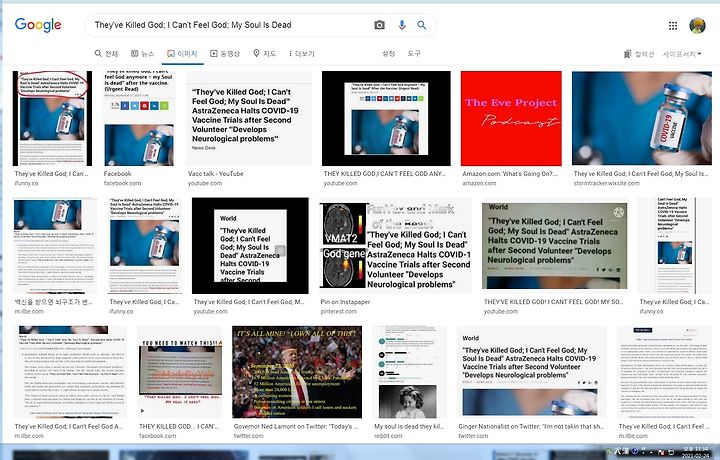Click the amazon.com source link
This screenshot has height=460, width=720.
479,183
